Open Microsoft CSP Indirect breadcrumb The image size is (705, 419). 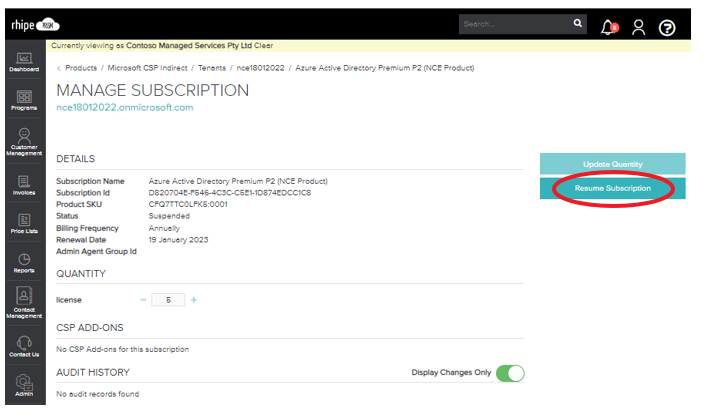point(147,68)
